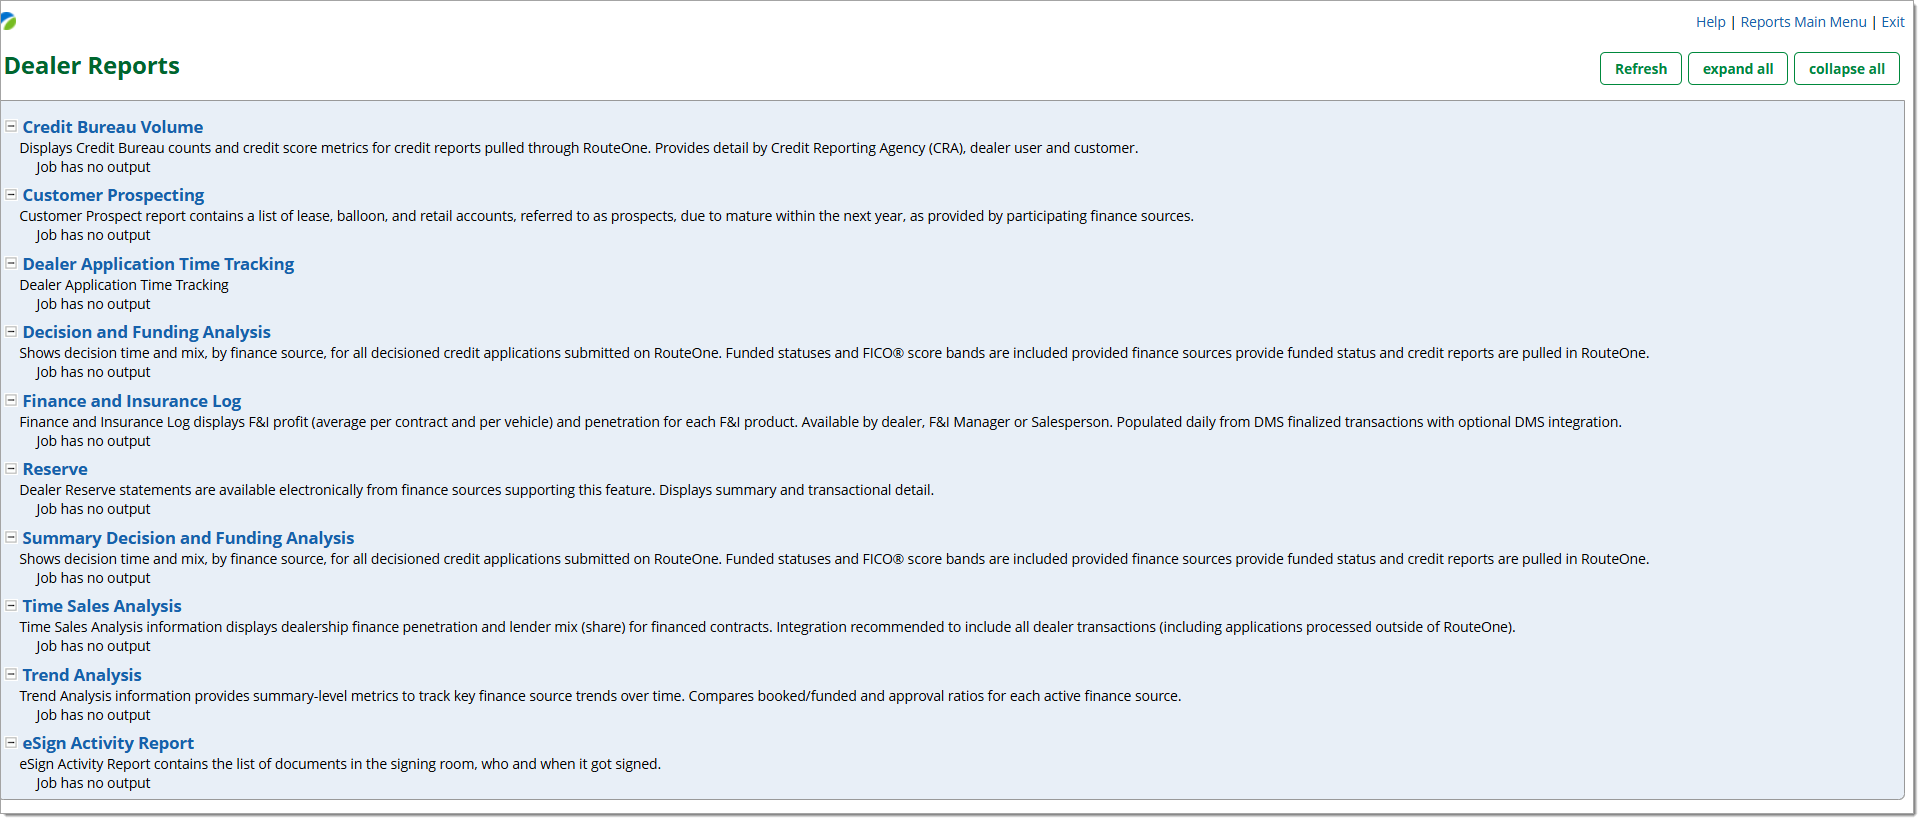Viewport: 1921px width, 821px height.
Task: Click the Refresh button
Action: point(1640,69)
